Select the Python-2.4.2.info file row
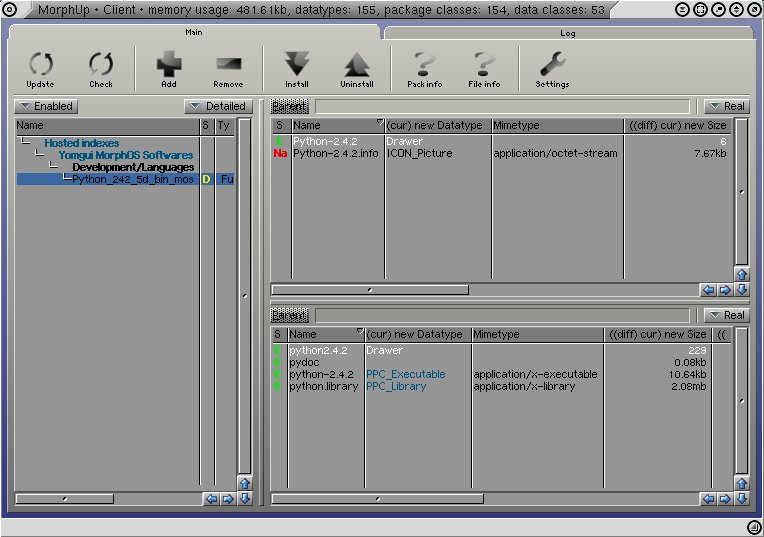764x537 pixels. click(502, 153)
